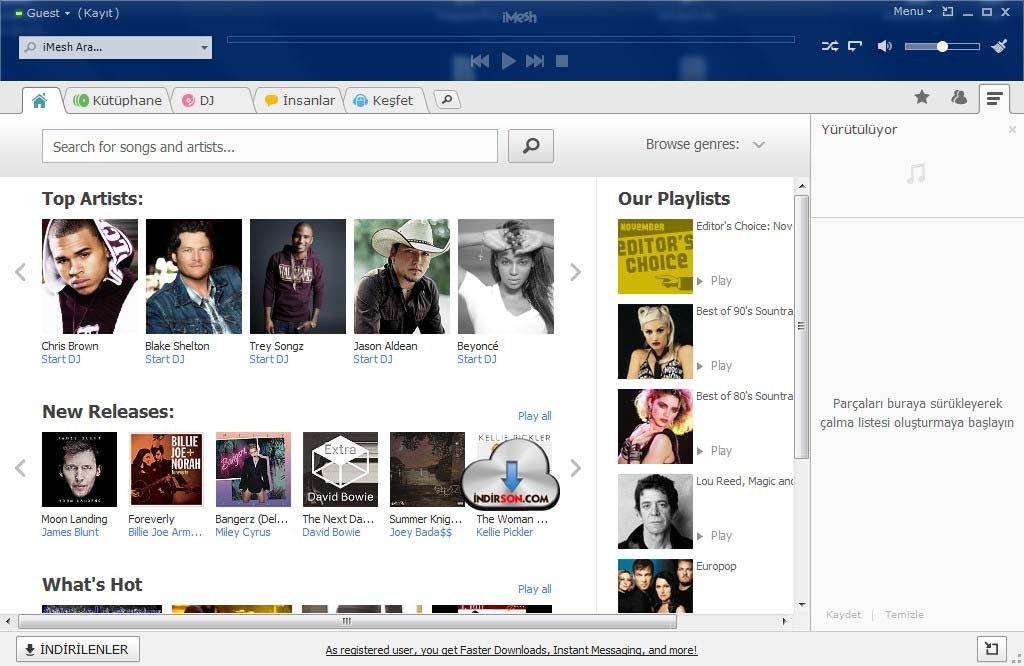Show next New Releases
This screenshot has height=666, width=1024.
coord(575,468)
